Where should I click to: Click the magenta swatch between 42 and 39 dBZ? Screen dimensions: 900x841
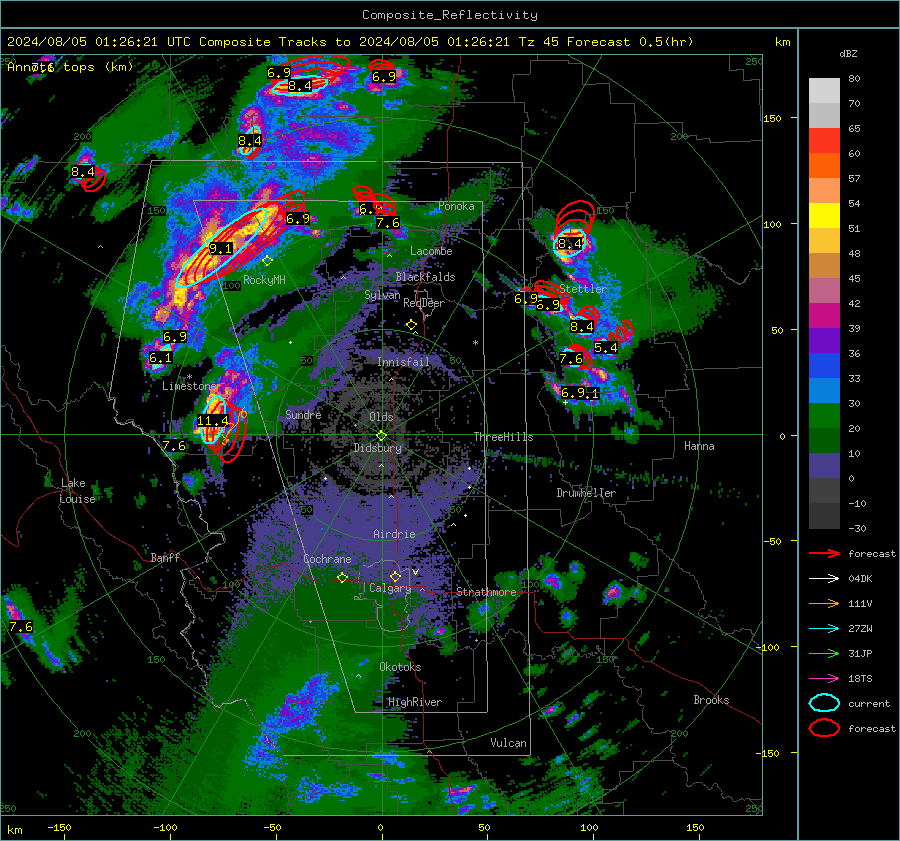tap(824, 316)
